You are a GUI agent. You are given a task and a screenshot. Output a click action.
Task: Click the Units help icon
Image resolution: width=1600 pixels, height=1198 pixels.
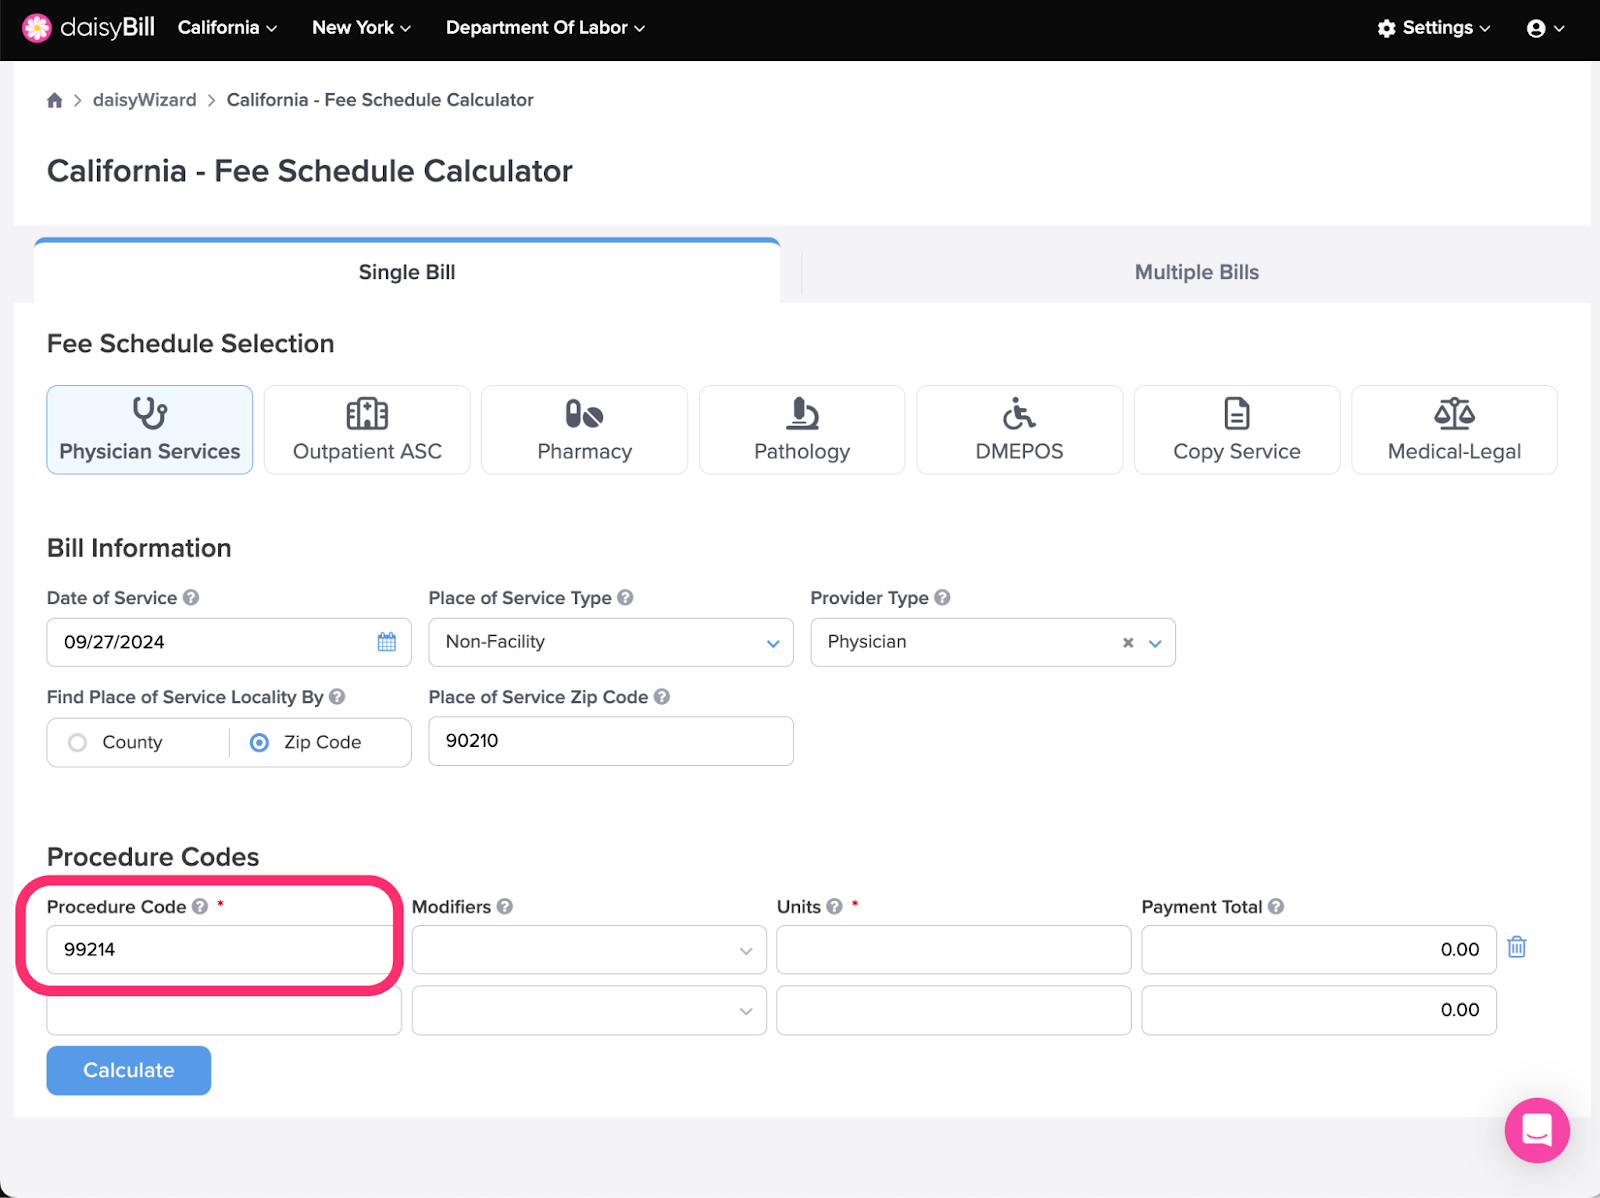click(834, 906)
